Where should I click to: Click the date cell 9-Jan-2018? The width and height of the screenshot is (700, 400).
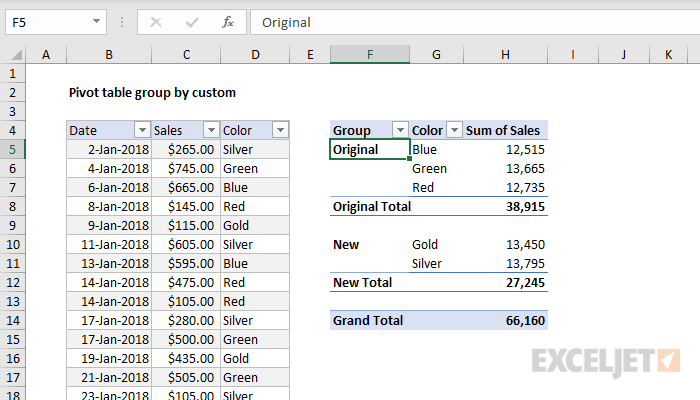(x=109, y=225)
